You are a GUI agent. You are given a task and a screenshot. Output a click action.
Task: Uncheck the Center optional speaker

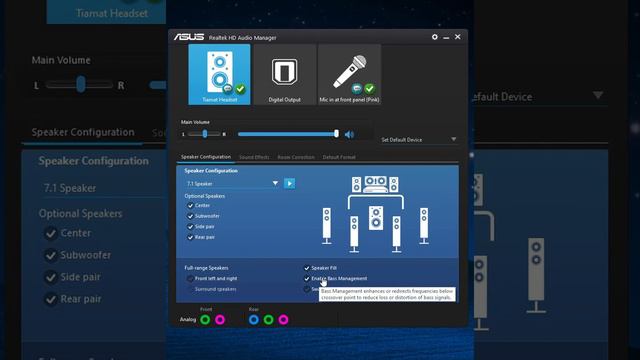tap(190, 206)
